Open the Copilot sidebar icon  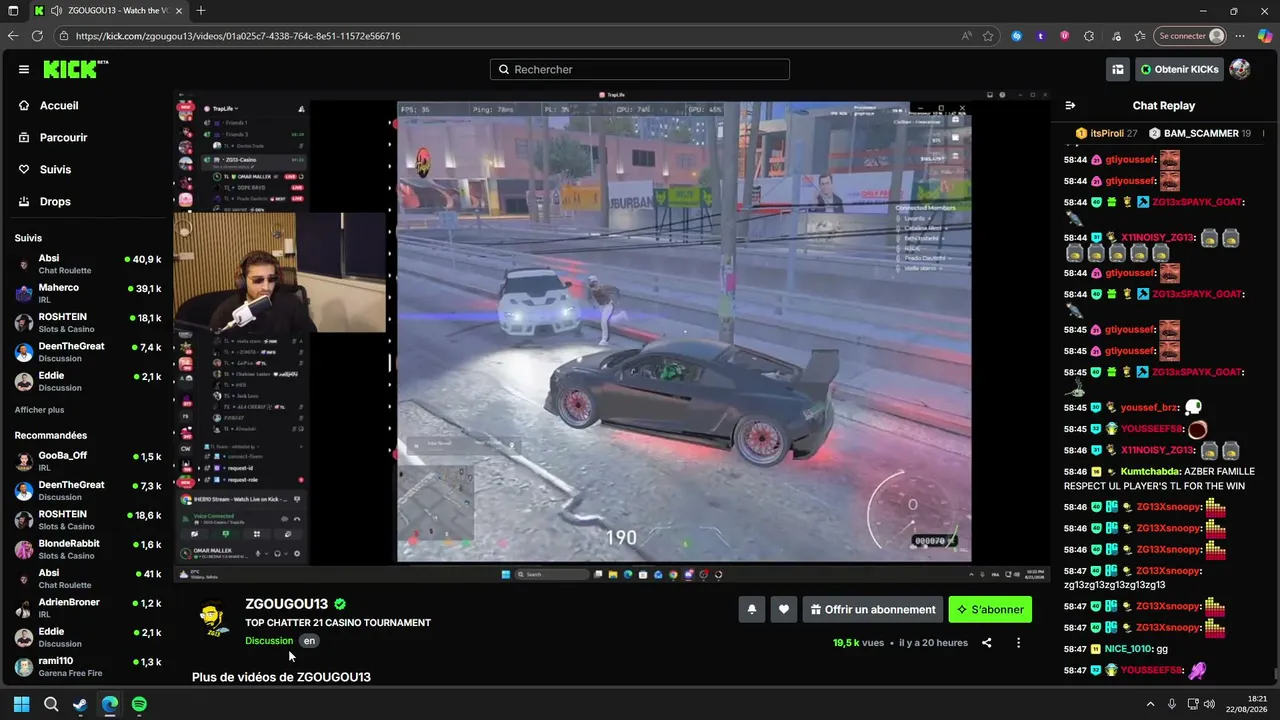[1265, 36]
